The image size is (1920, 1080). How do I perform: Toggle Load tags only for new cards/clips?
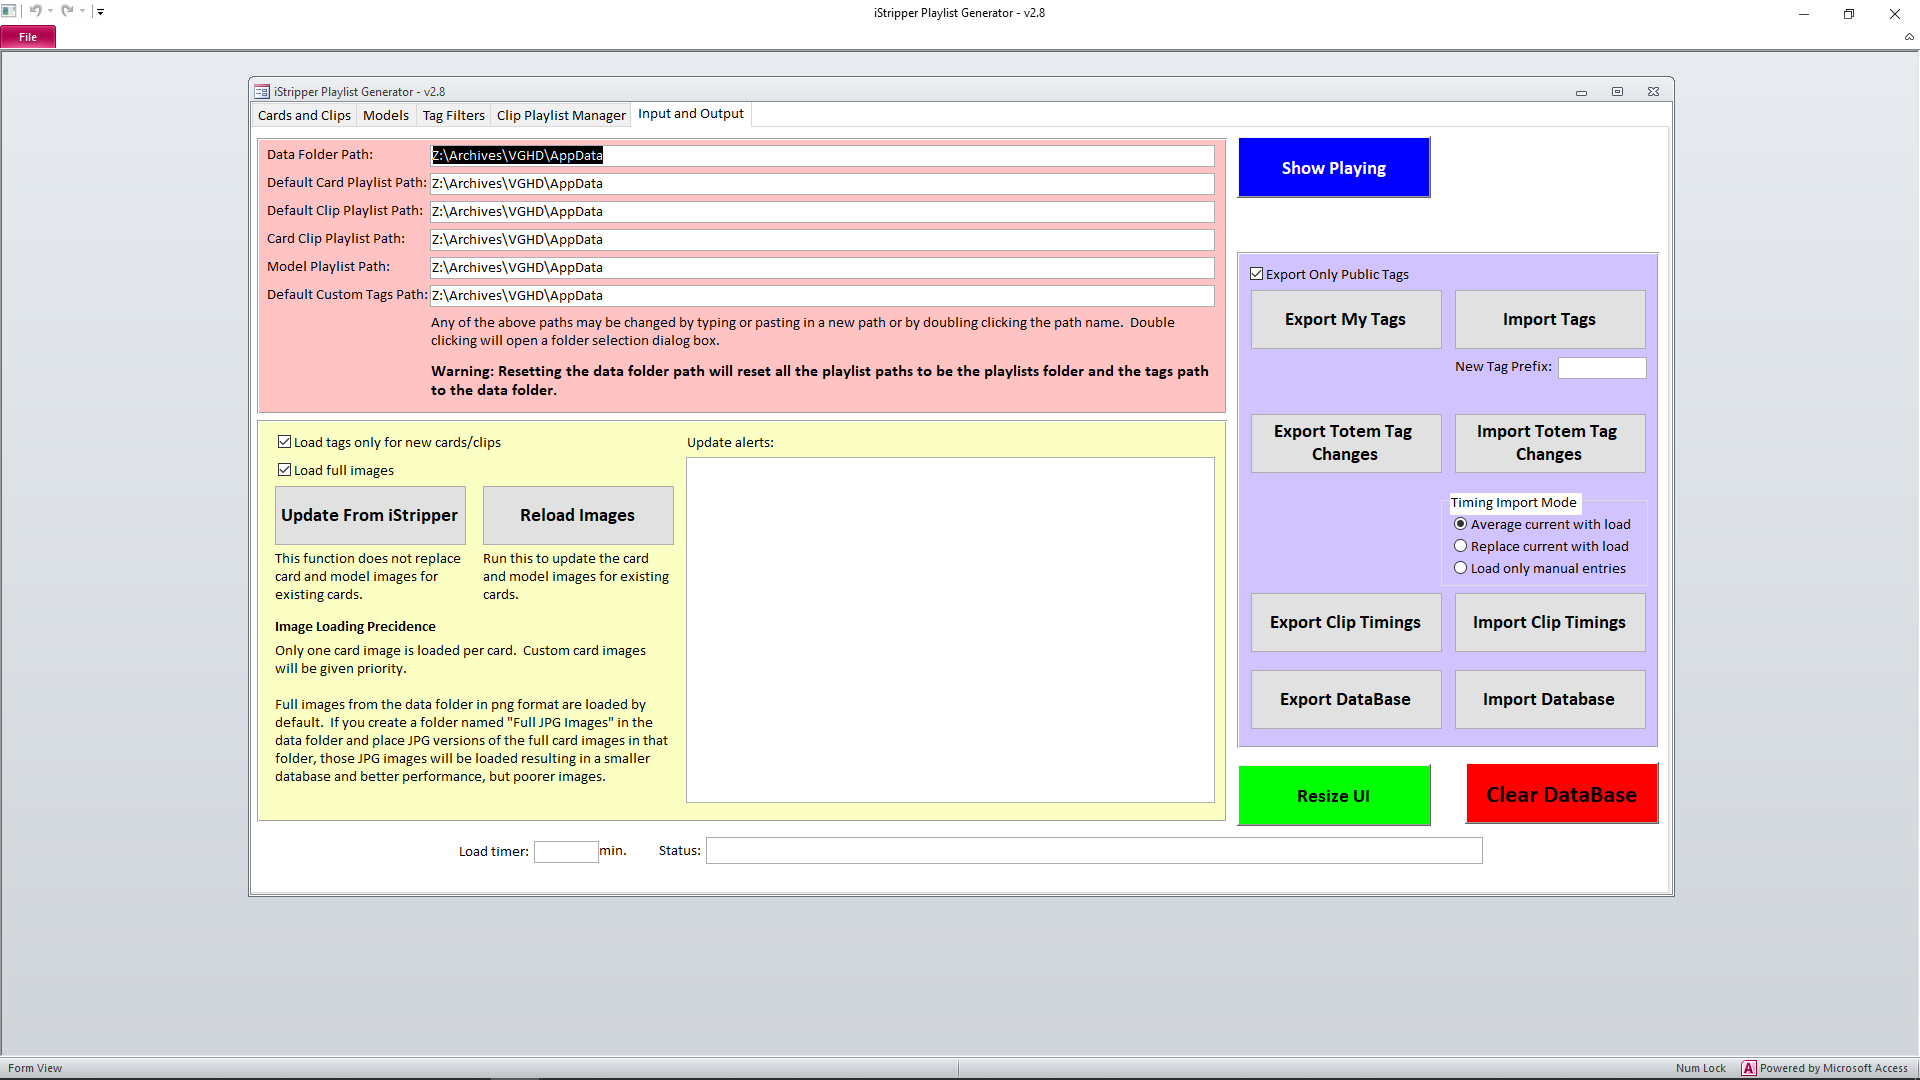pyautogui.click(x=284, y=442)
